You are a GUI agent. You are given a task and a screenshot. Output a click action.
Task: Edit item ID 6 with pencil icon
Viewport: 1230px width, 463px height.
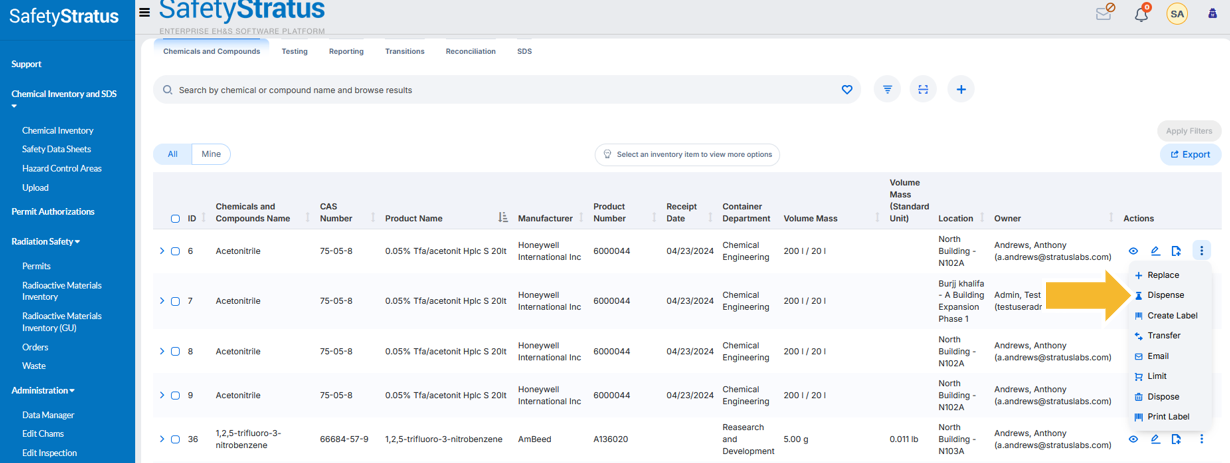(x=1155, y=251)
